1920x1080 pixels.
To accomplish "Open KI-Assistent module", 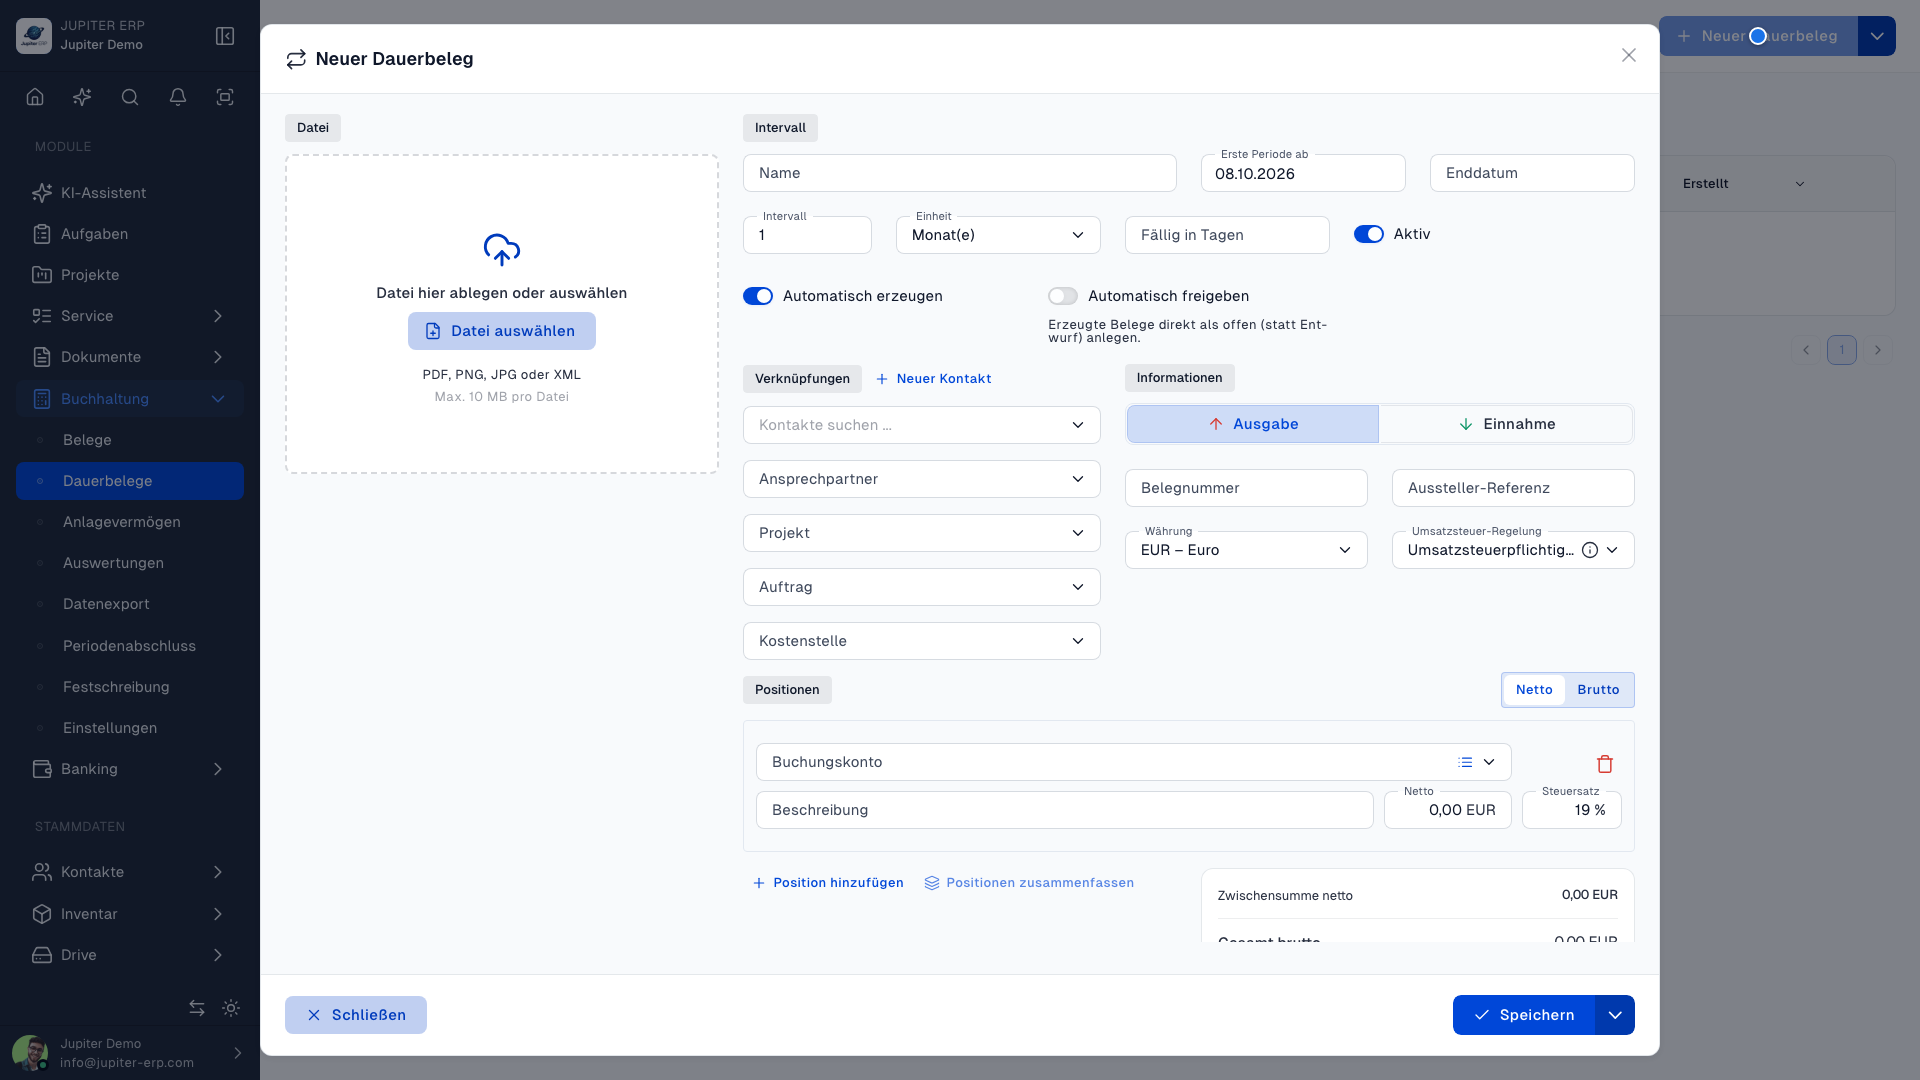I will (x=130, y=193).
